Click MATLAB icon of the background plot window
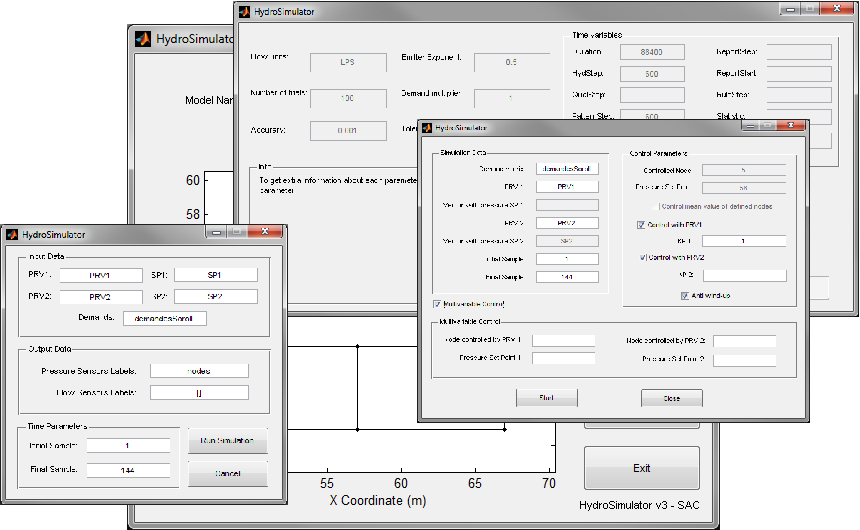Viewport: 860px width, 530px height. pyautogui.click(x=143, y=40)
